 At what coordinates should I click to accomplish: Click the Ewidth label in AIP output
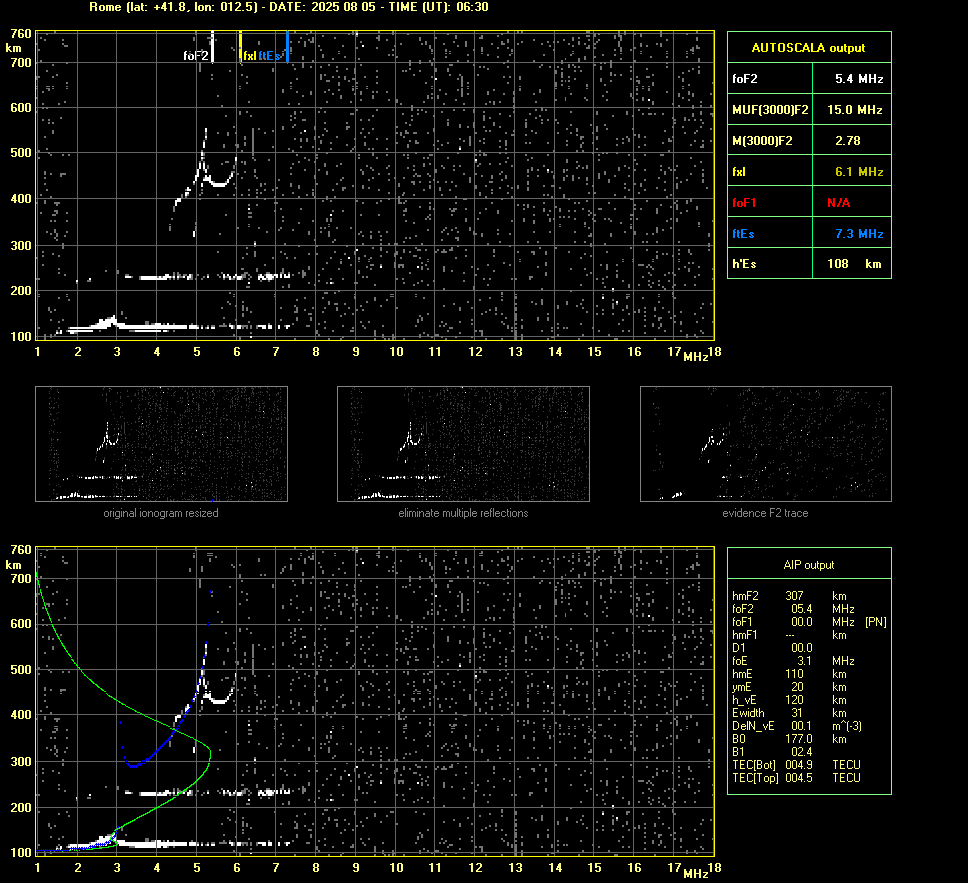coord(748,713)
